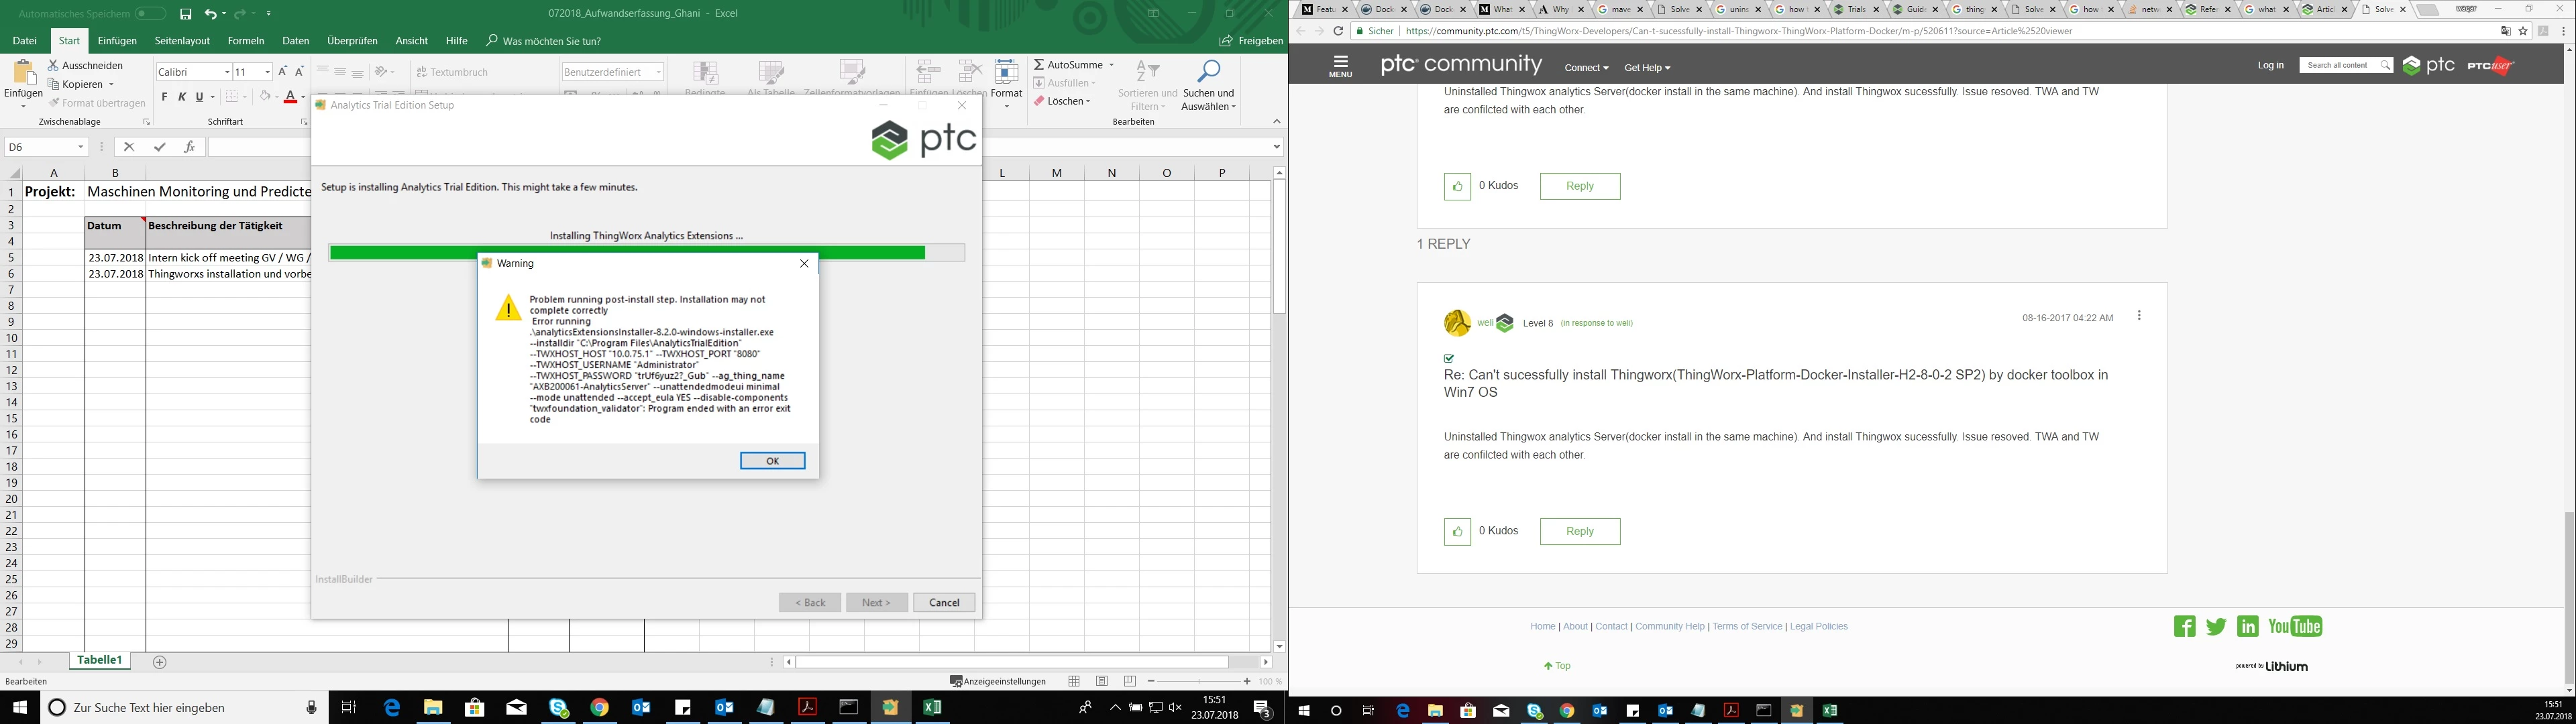Open the Facebook icon in the page footer

click(2184, 627)
